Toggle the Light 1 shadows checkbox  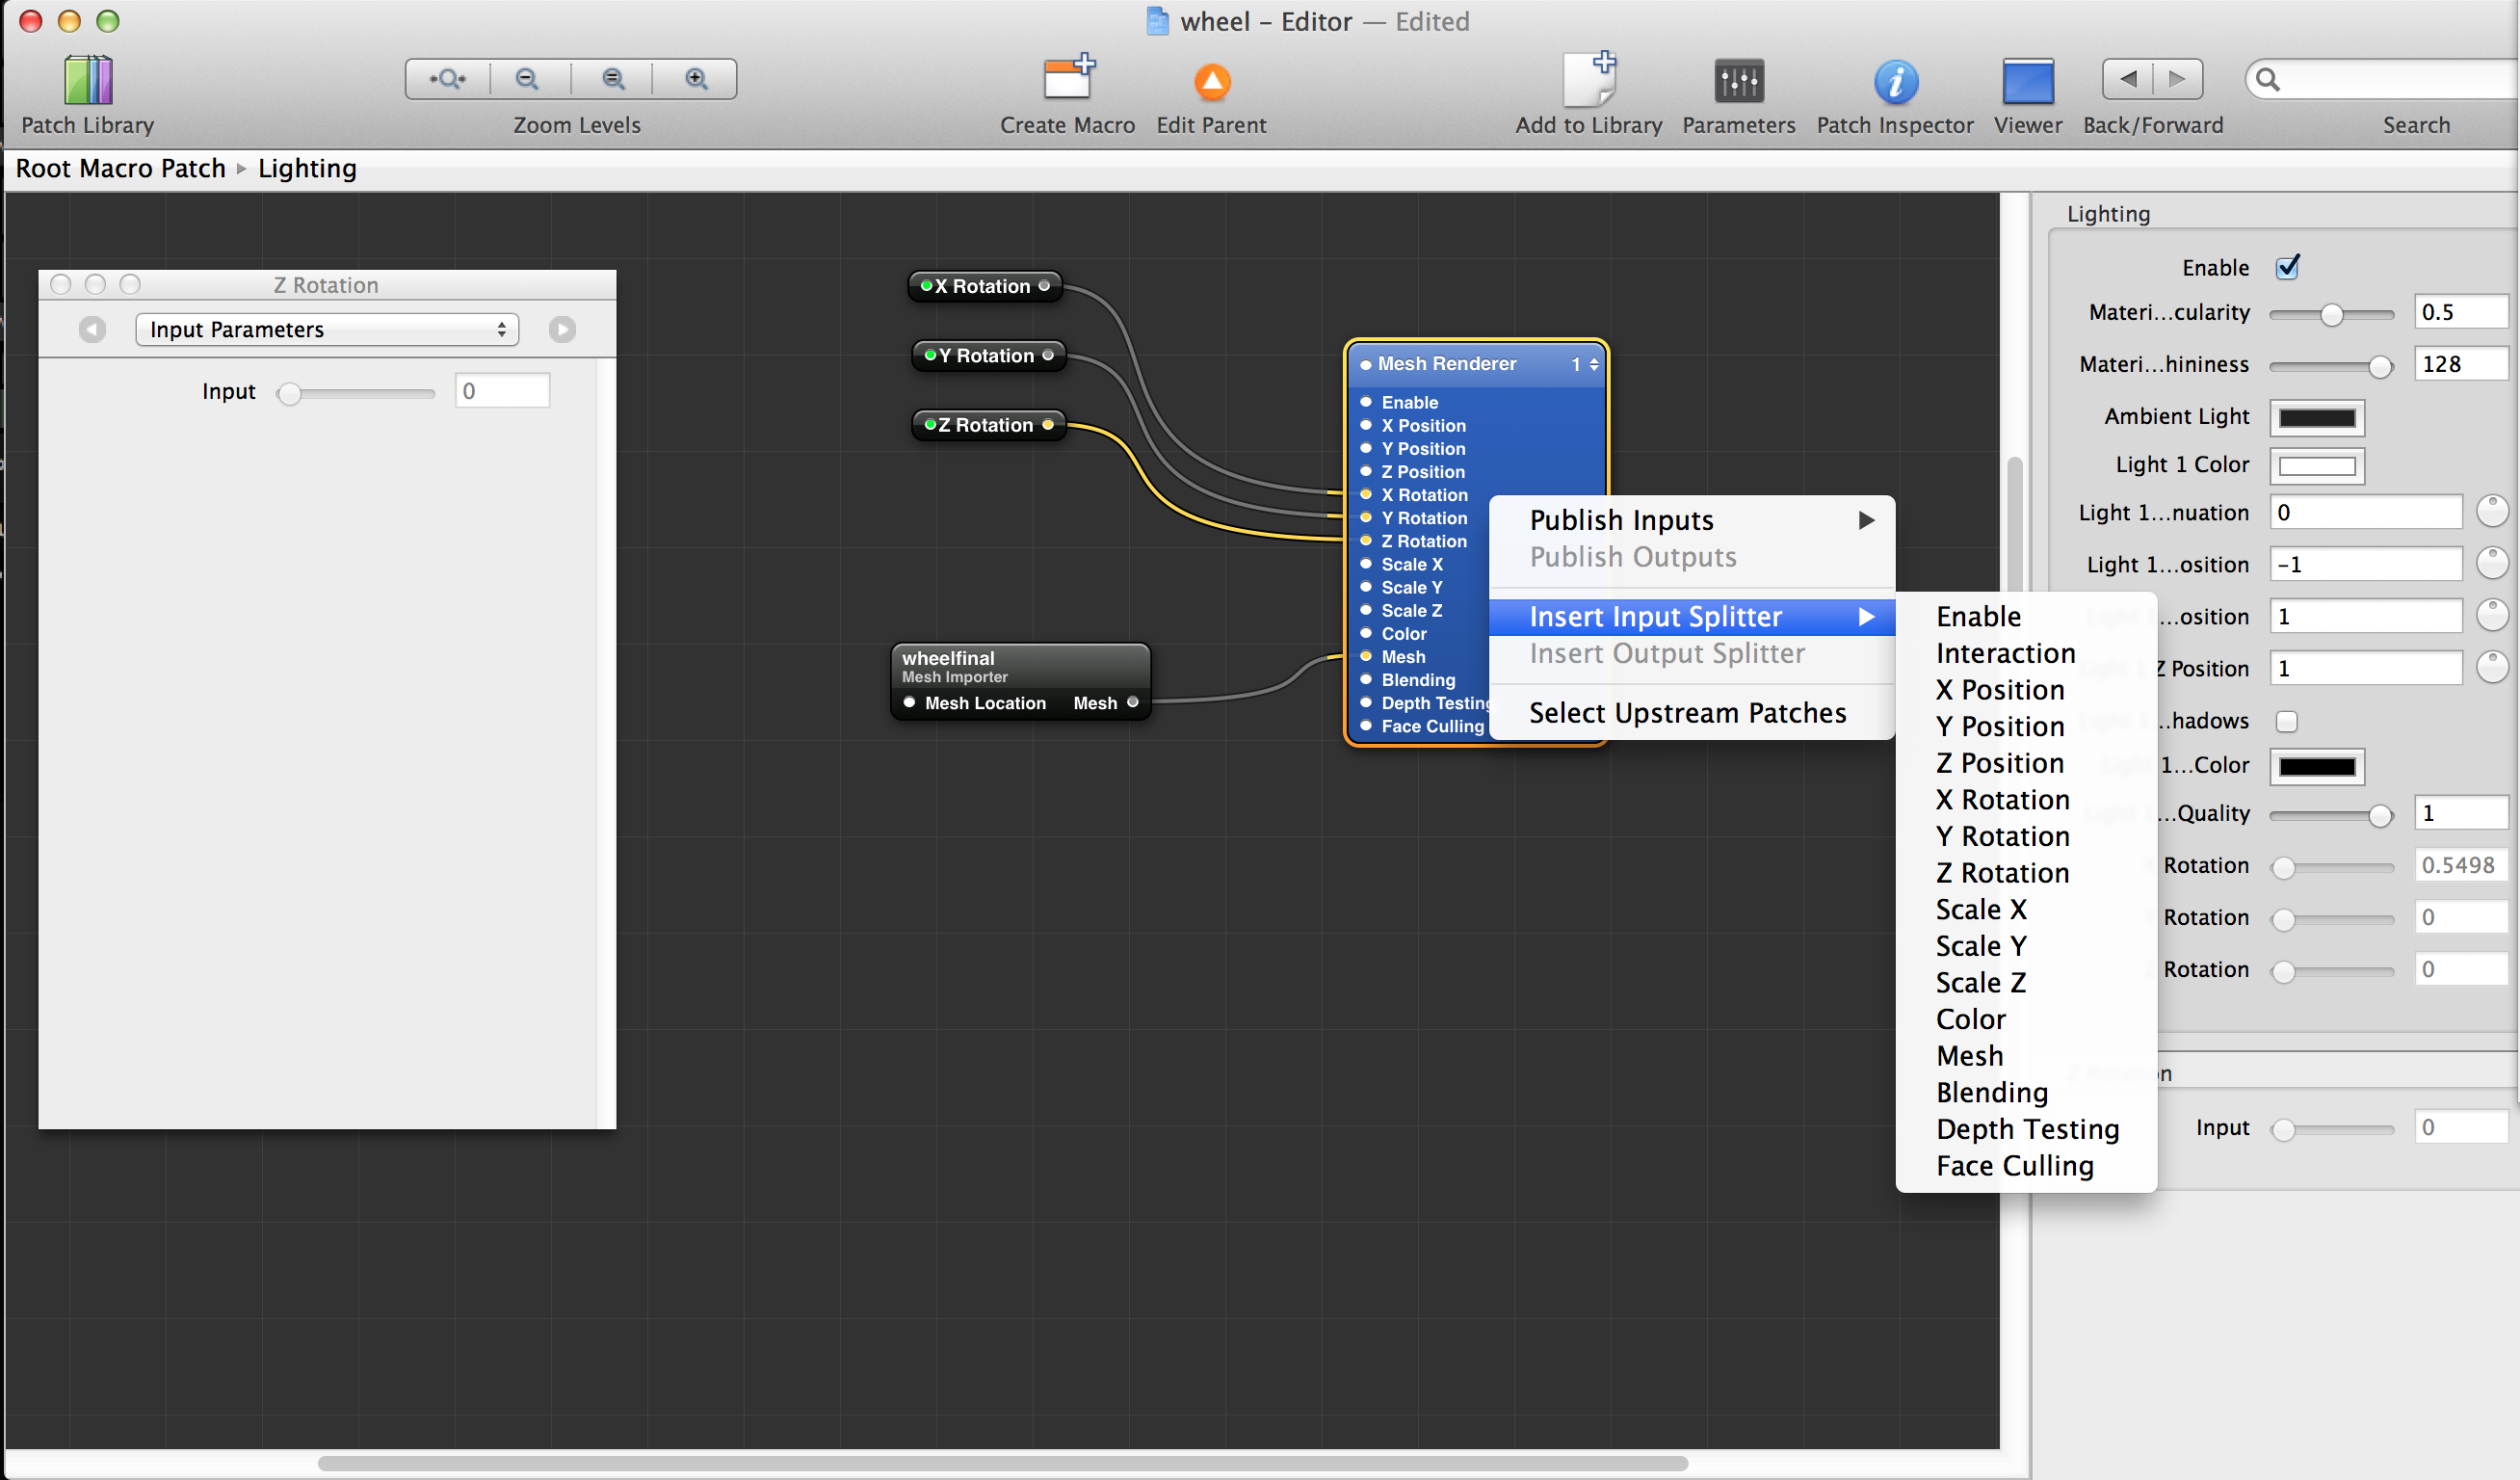[2286, 721]
